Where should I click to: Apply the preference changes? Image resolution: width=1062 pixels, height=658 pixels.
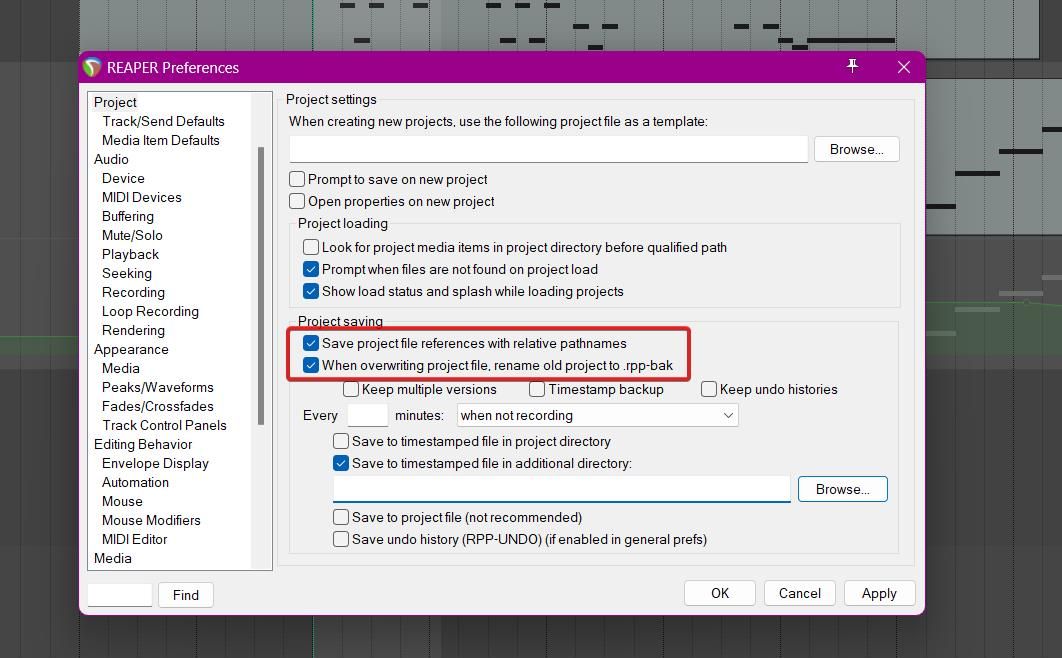[879, 592]
